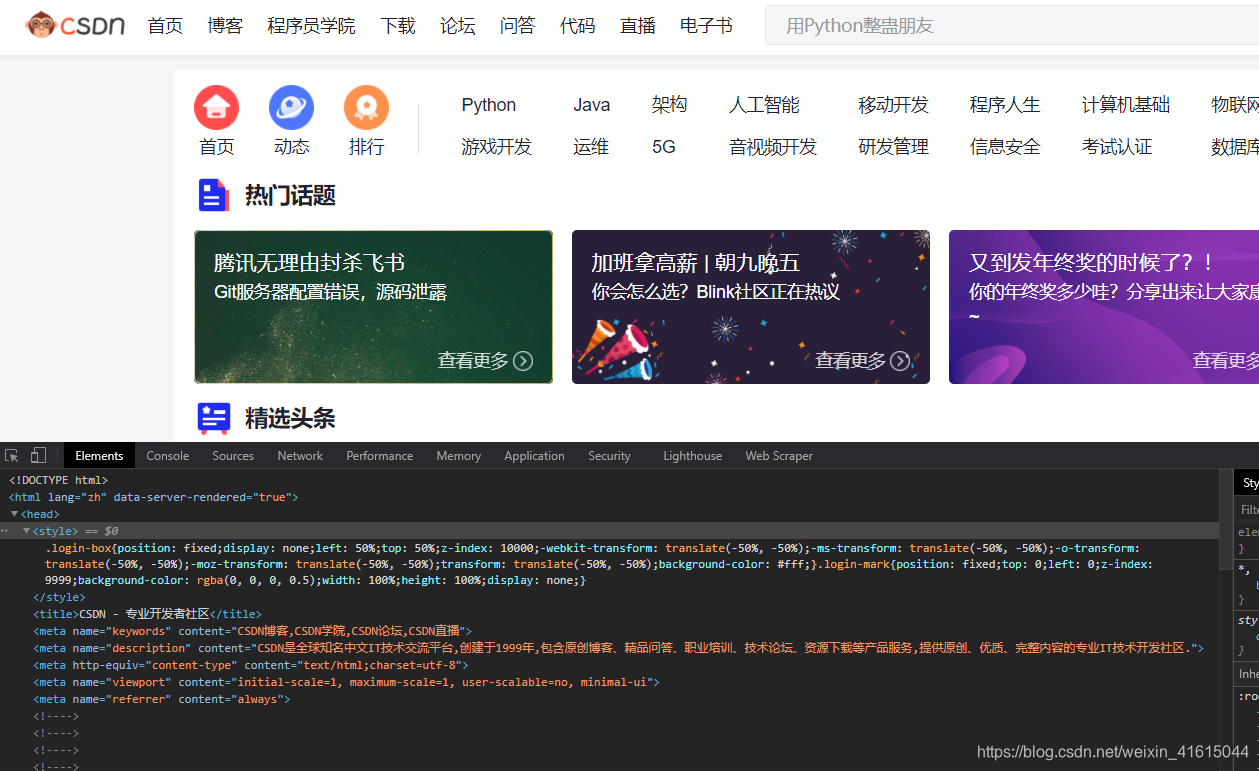Image resolution: width=1259 pixels, height=771 pixels.
Task: Select the 研发管理 category link
Action: (893, 147)
